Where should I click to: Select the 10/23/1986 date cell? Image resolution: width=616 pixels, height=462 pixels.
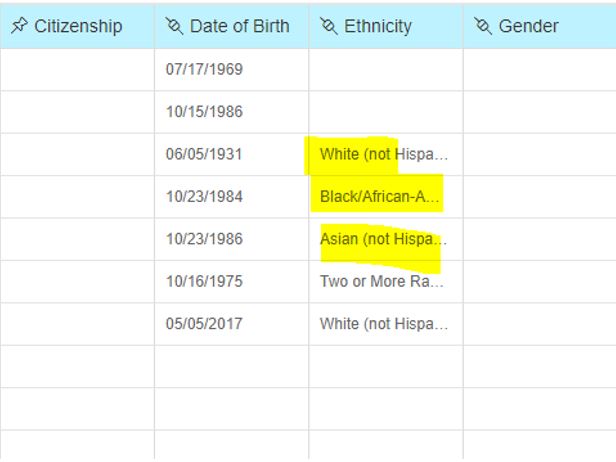pos(232,239)
